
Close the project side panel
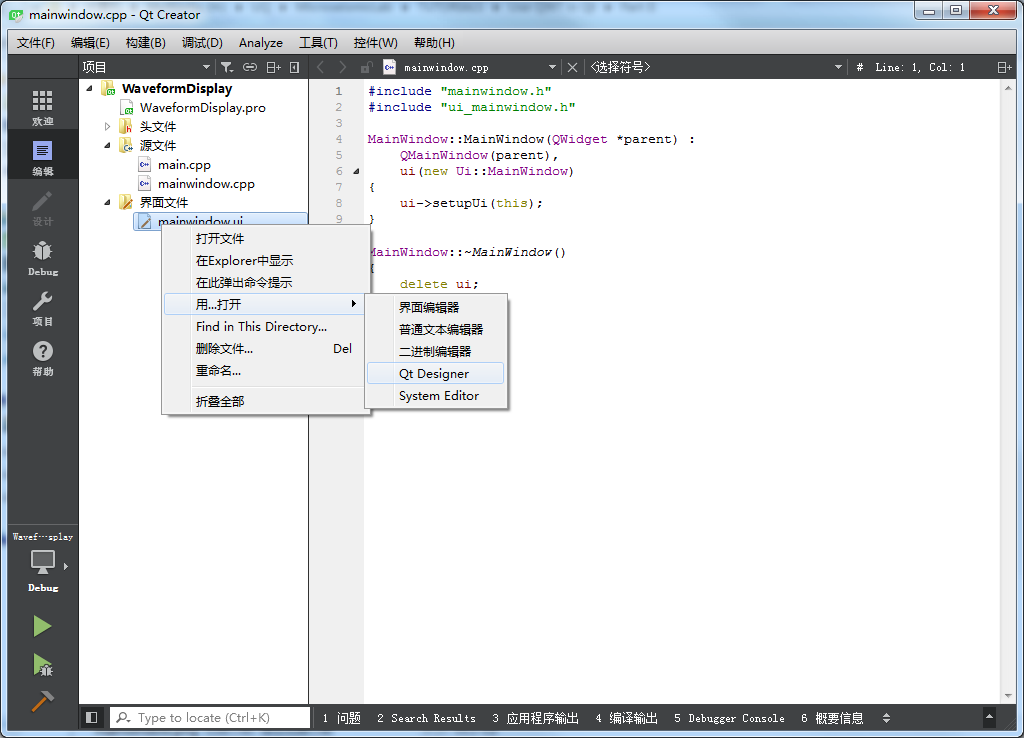pos(295,67)
